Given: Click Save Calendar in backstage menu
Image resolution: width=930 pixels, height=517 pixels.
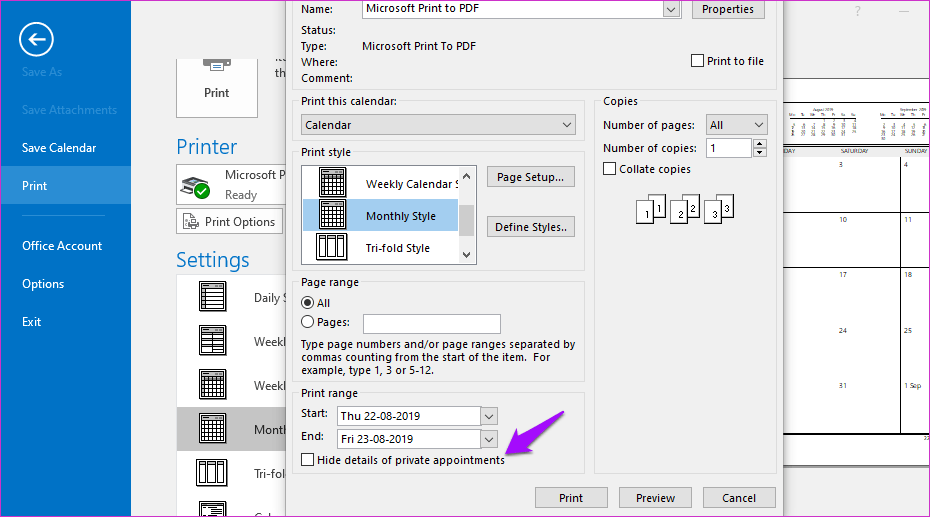Looking at the screenshot, I should (x=59, y=148).
